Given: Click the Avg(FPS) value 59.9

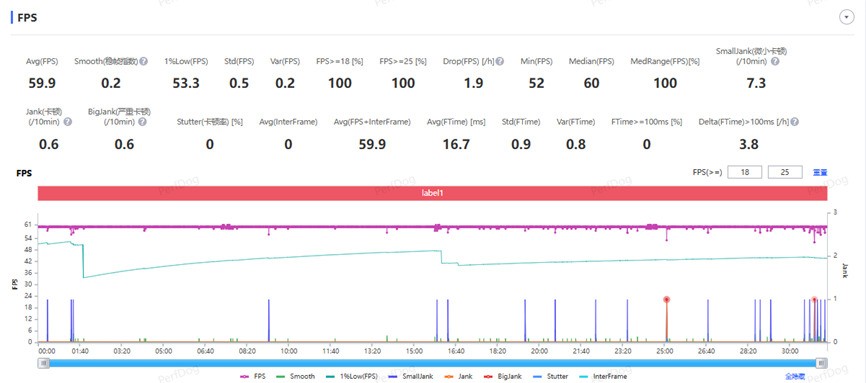Looking at the screenshot, I should point(42,83).
